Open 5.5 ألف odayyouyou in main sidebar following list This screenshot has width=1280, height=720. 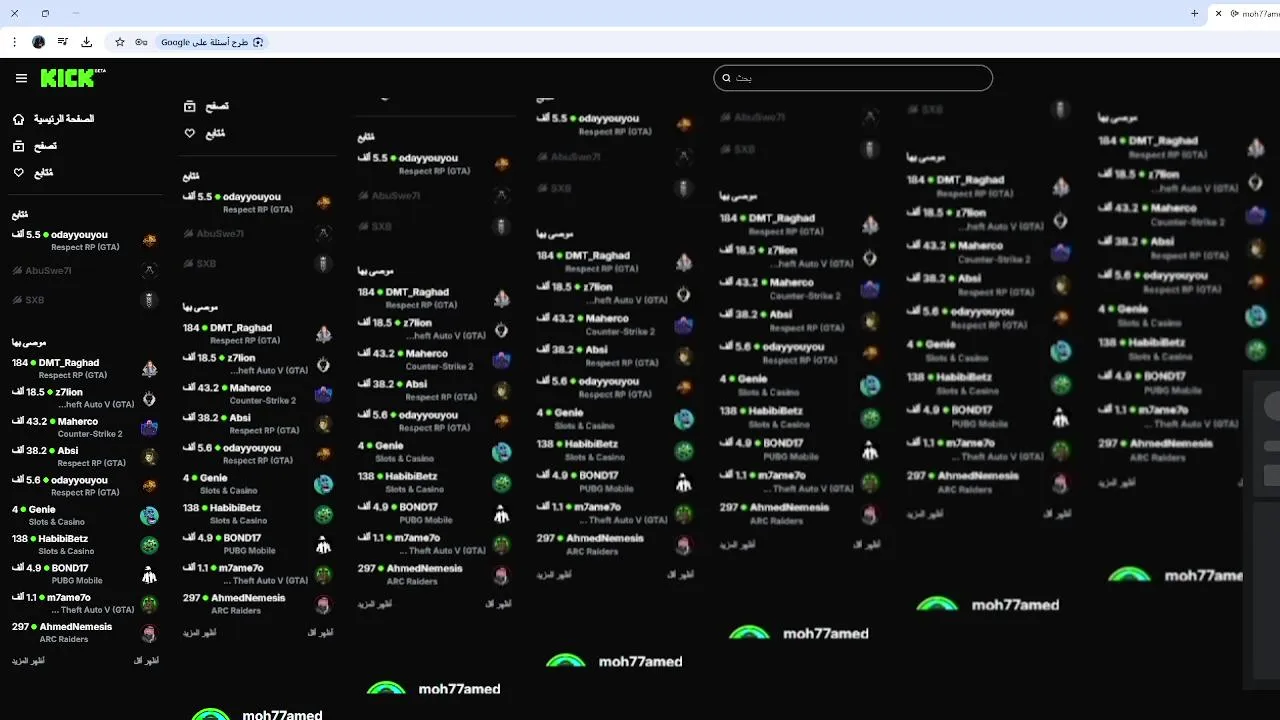click(85, 240)
